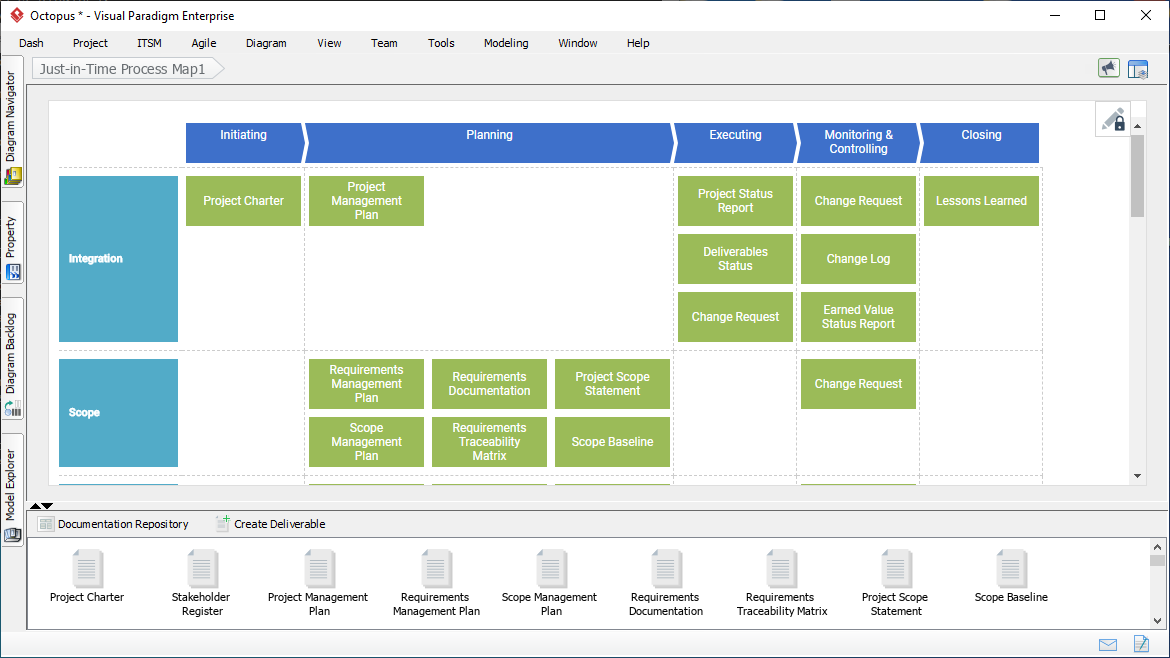Open the Help menu
The width and height of the screenshot is (1170, 658).
(638, 43)
